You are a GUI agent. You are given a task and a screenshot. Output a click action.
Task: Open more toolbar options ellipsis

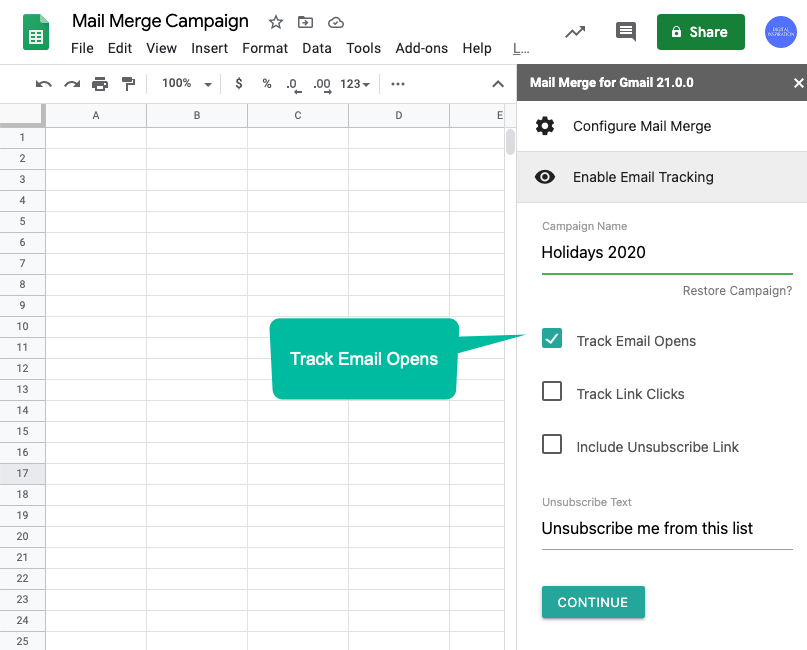point(397,84)
